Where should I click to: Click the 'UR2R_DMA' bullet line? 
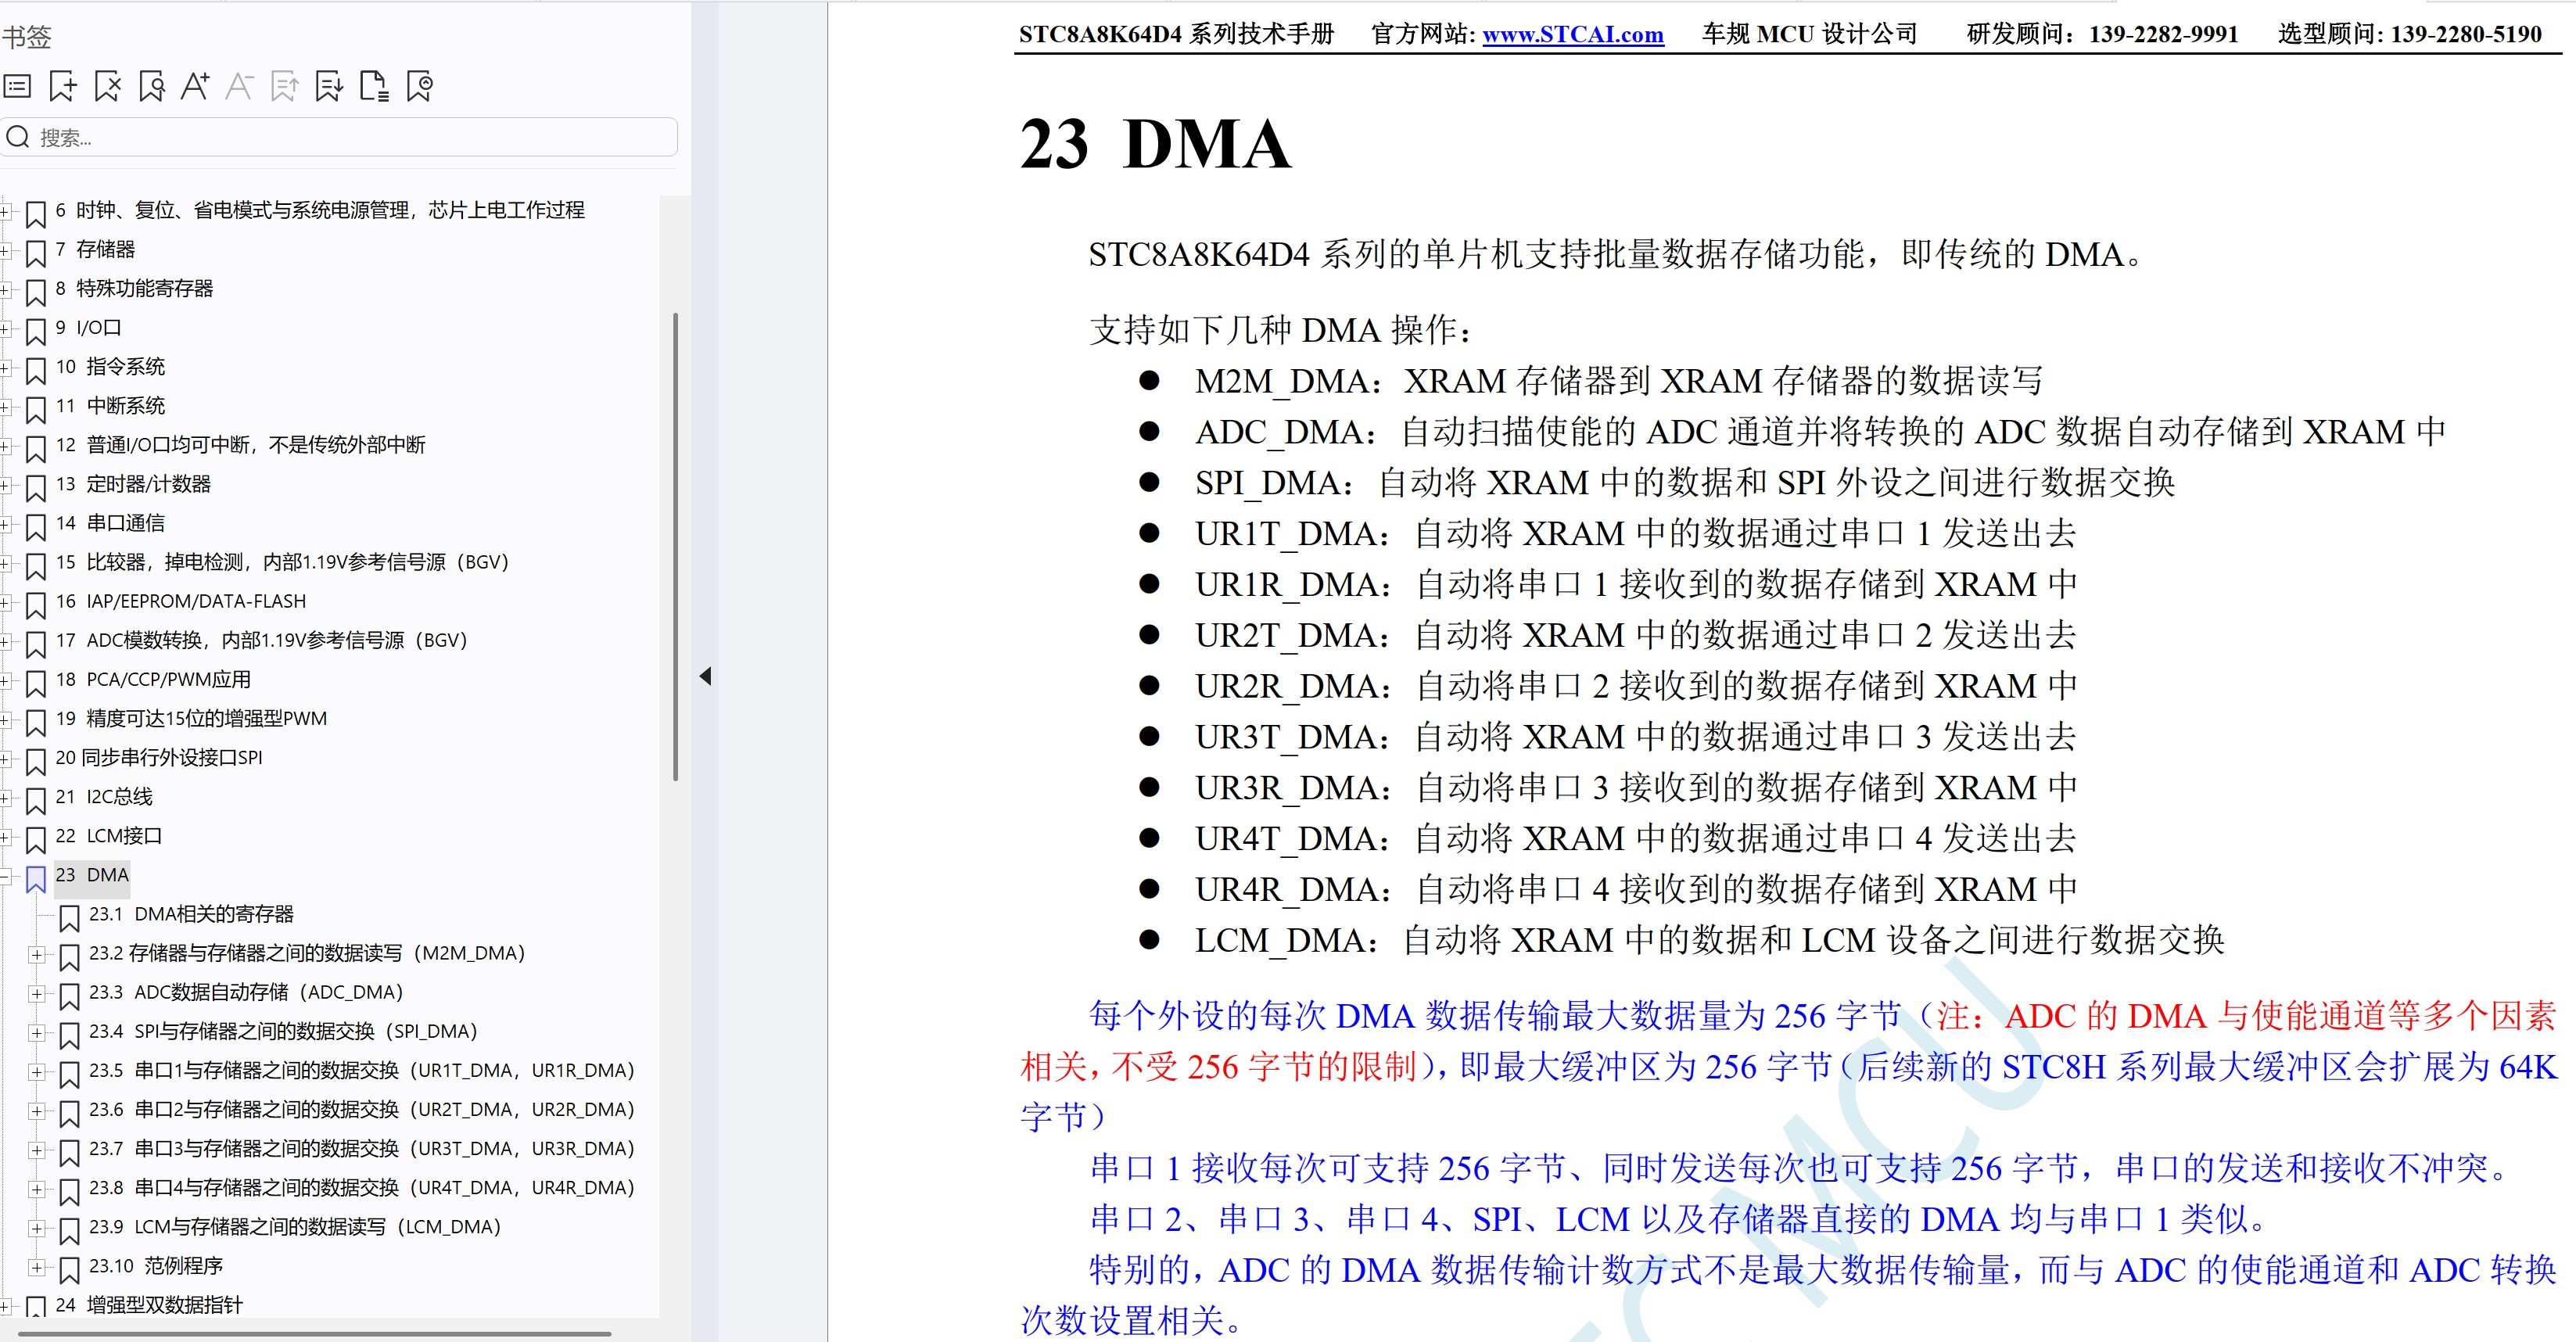(1635, 685)
